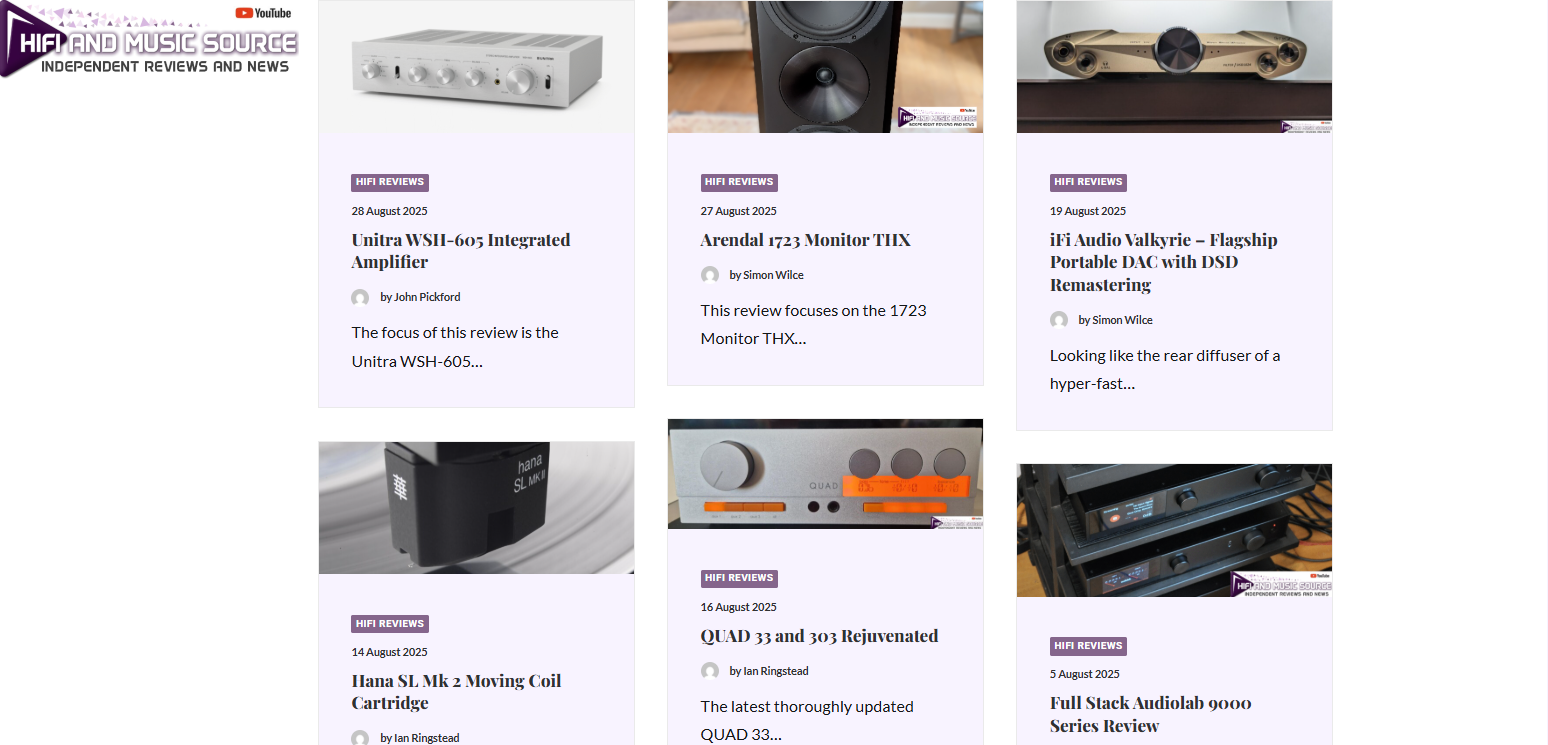1548x745 pixels.
Task: Open the Hana cartridge thumbnail image
Action: tap(477, 508)
